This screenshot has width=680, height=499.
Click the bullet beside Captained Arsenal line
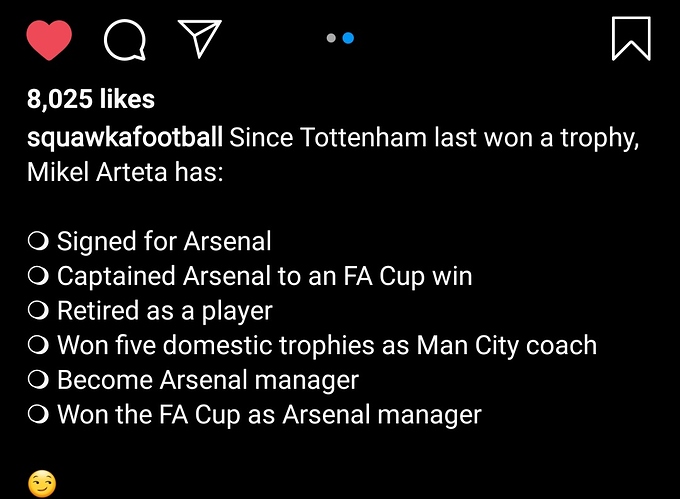click(x=38, y=276)
